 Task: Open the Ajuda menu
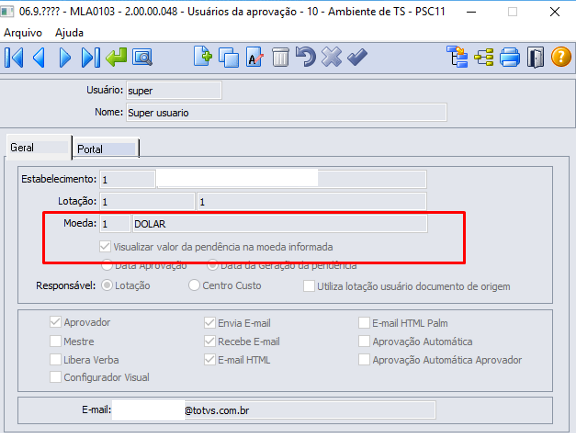coord(69,33)
